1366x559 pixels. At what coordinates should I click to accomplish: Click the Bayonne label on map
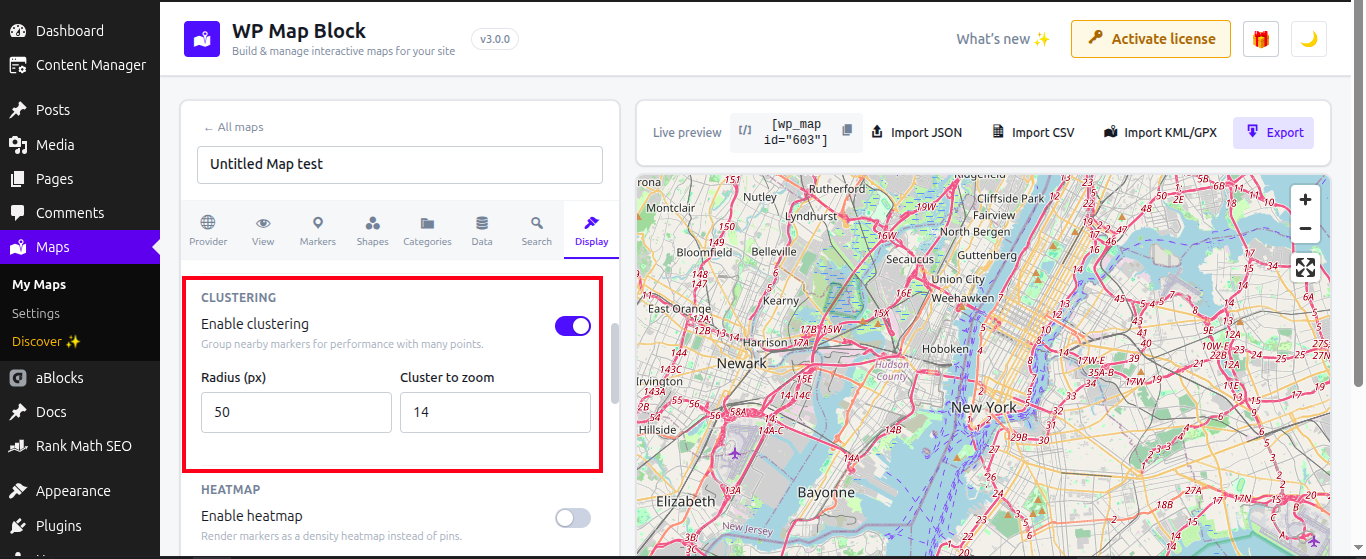click(x=826, y=492)
